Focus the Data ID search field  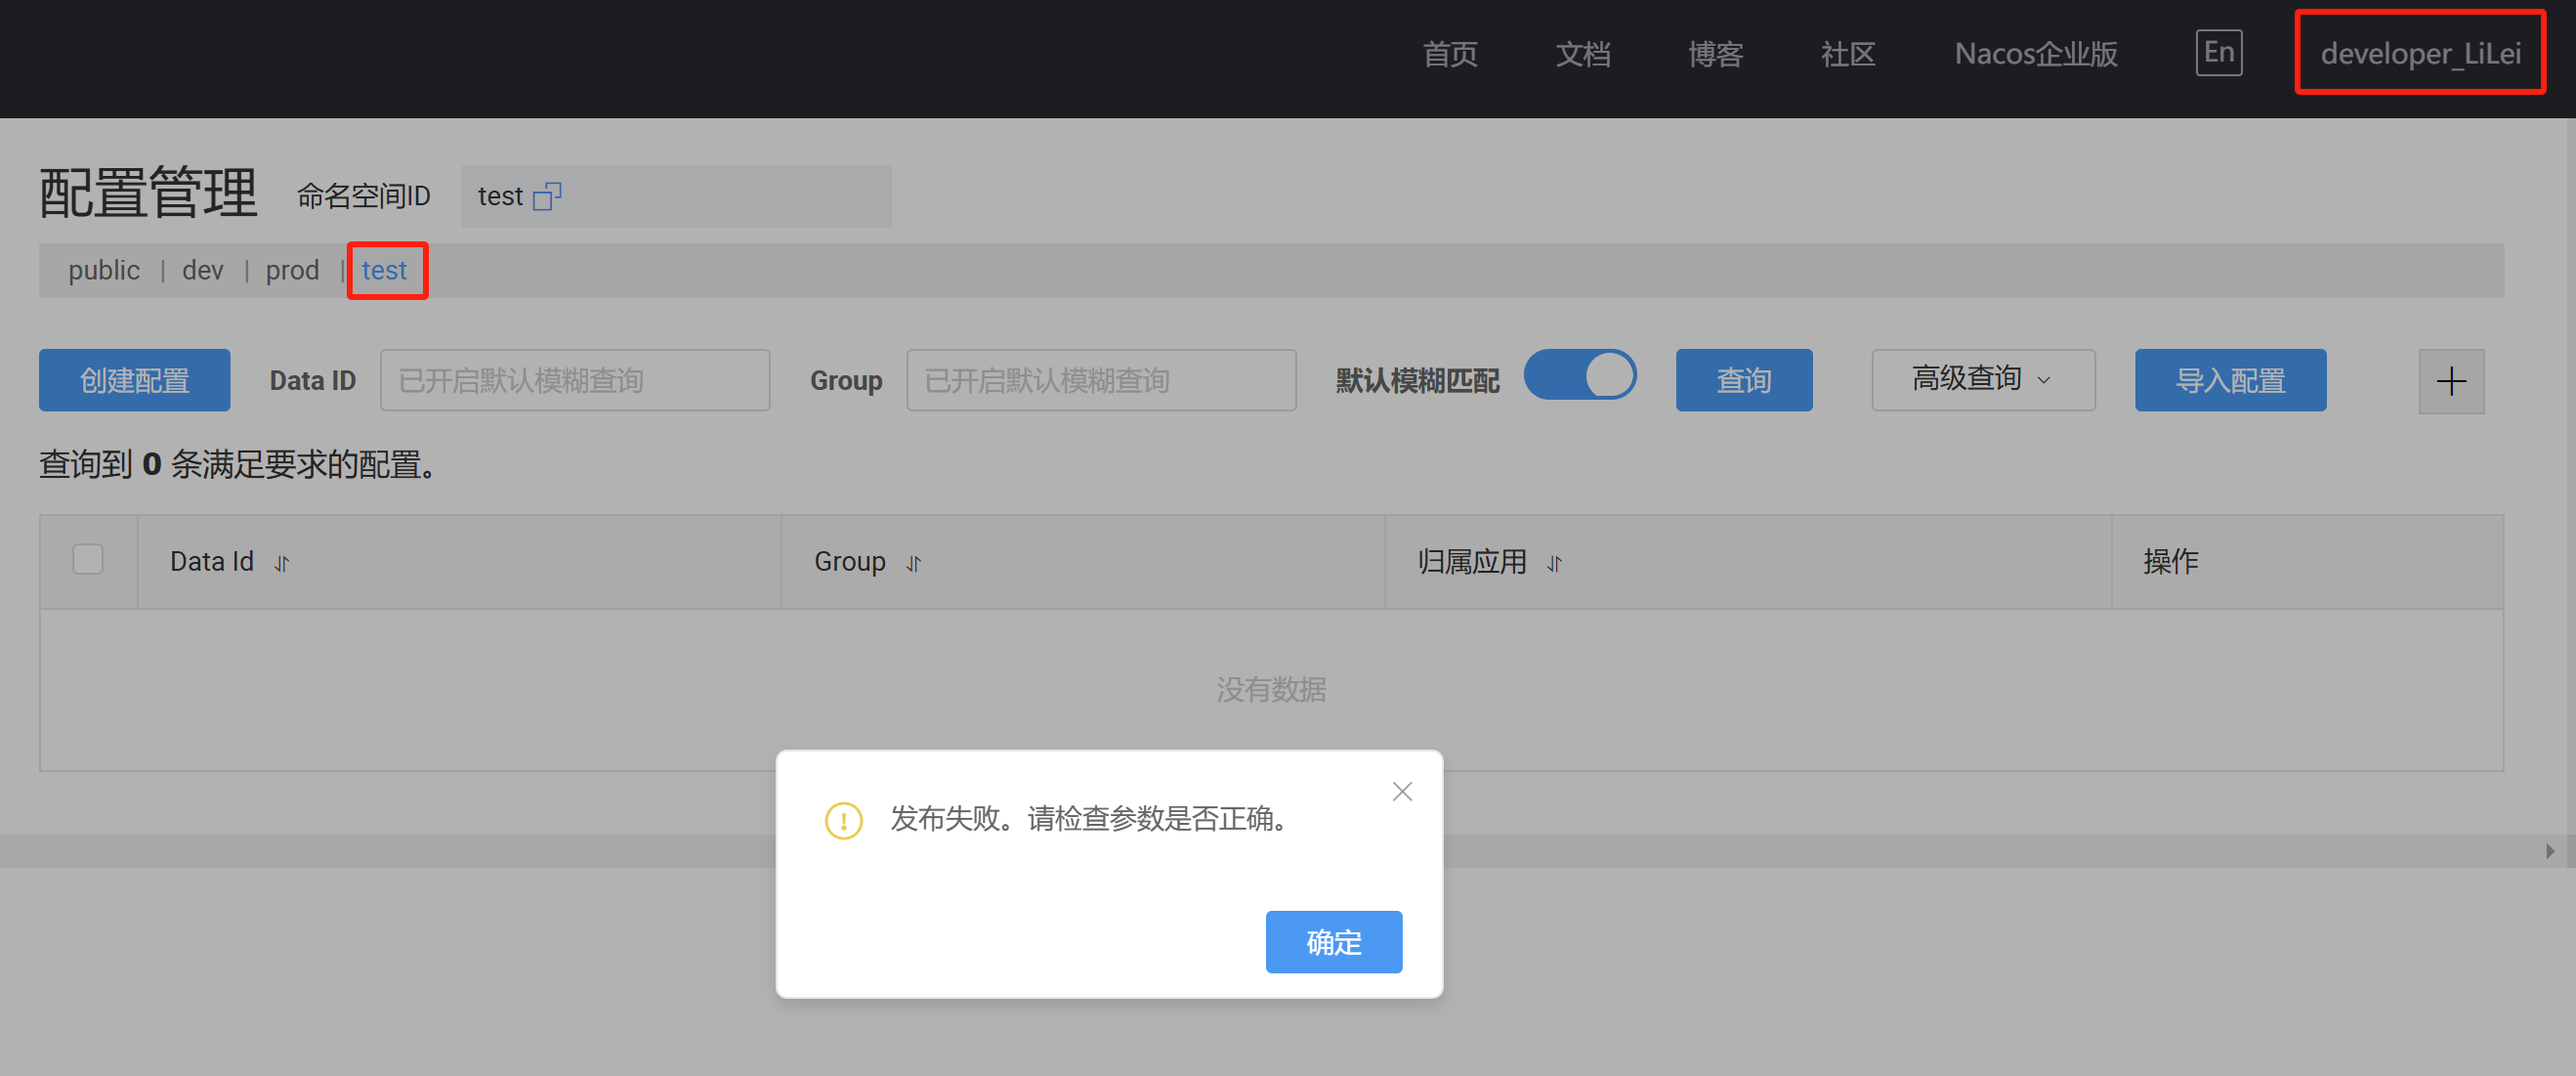pyautogui.click(x=574, y=380)
